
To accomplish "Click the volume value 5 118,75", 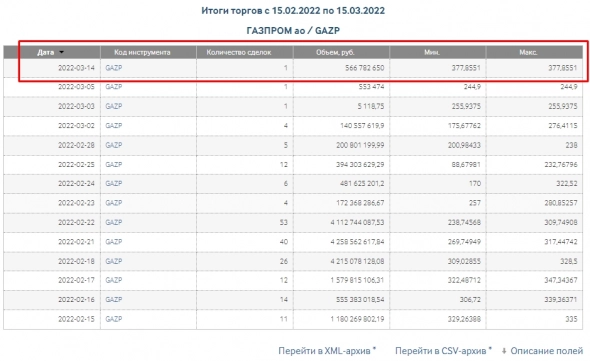I will [x=371, y=107].
